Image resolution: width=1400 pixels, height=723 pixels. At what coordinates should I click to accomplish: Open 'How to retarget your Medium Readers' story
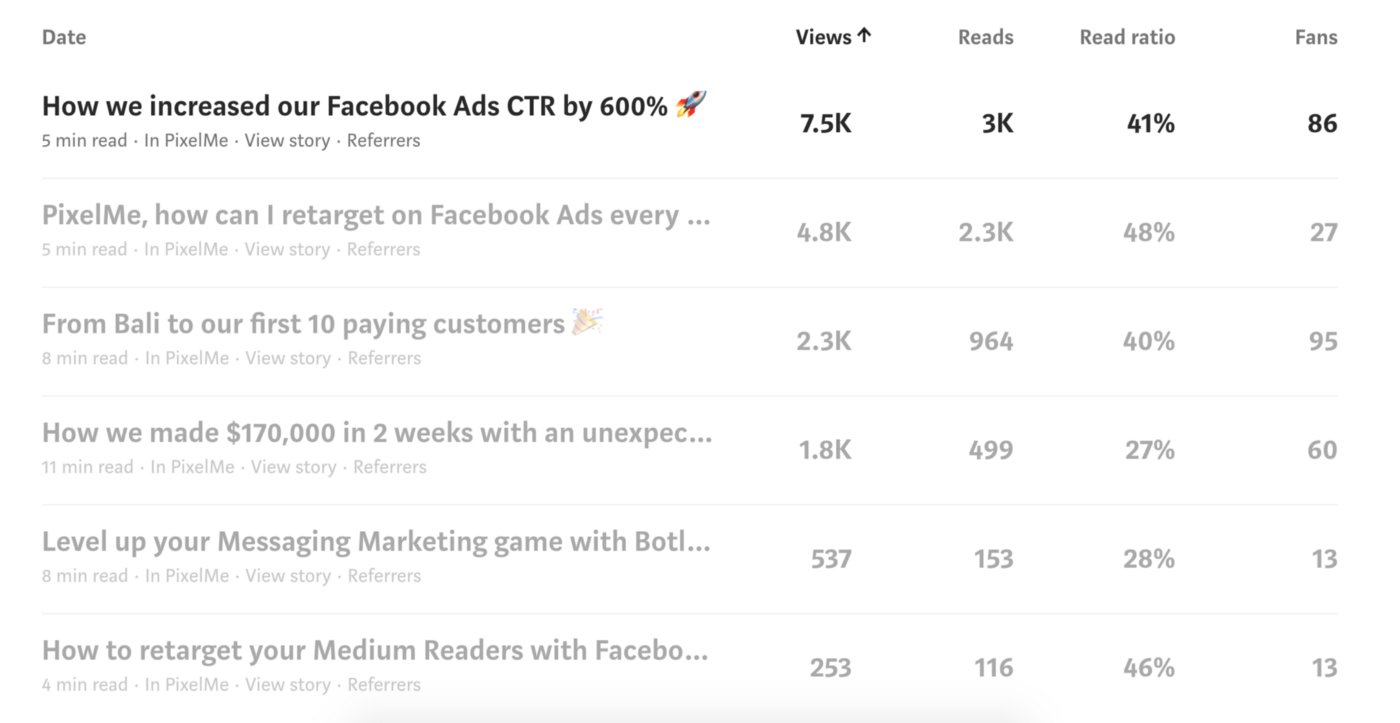(375, 651)
